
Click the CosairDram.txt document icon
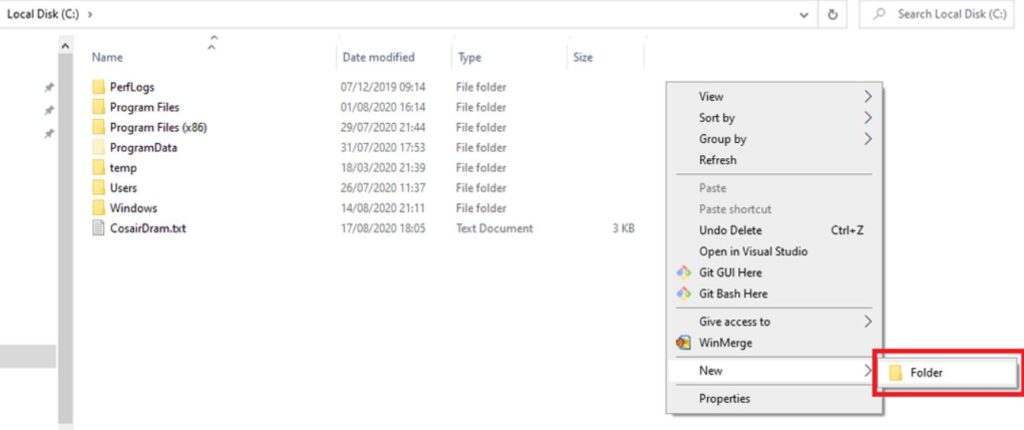point(98,229)
